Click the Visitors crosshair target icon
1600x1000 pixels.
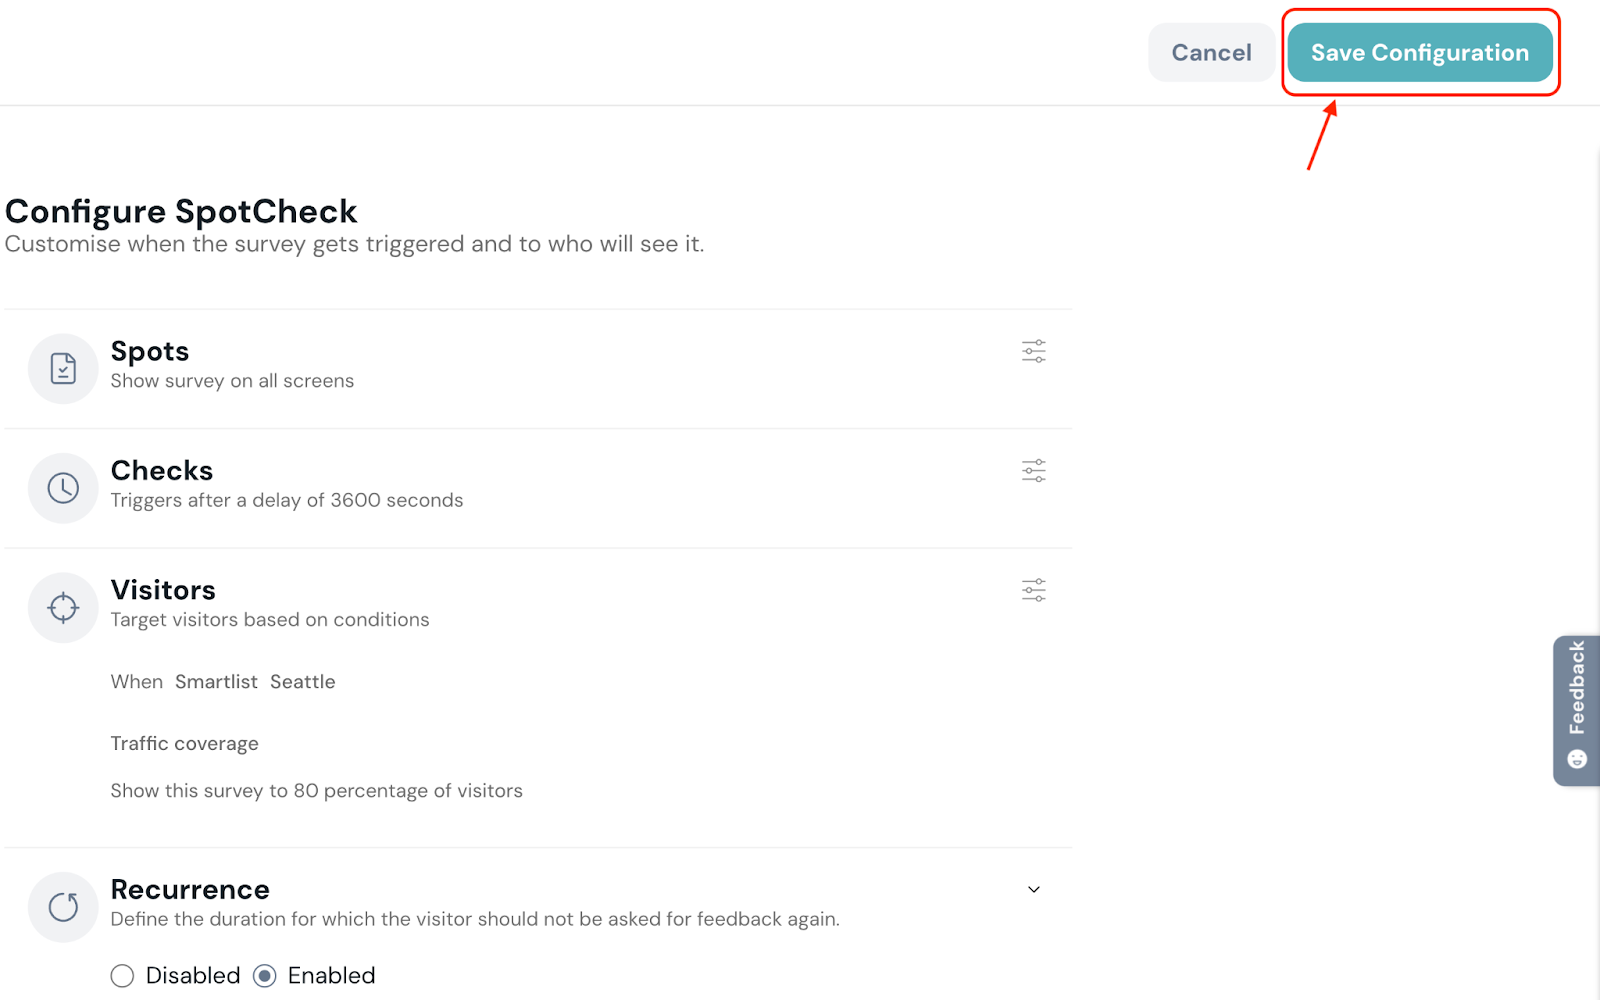(63, 607)
